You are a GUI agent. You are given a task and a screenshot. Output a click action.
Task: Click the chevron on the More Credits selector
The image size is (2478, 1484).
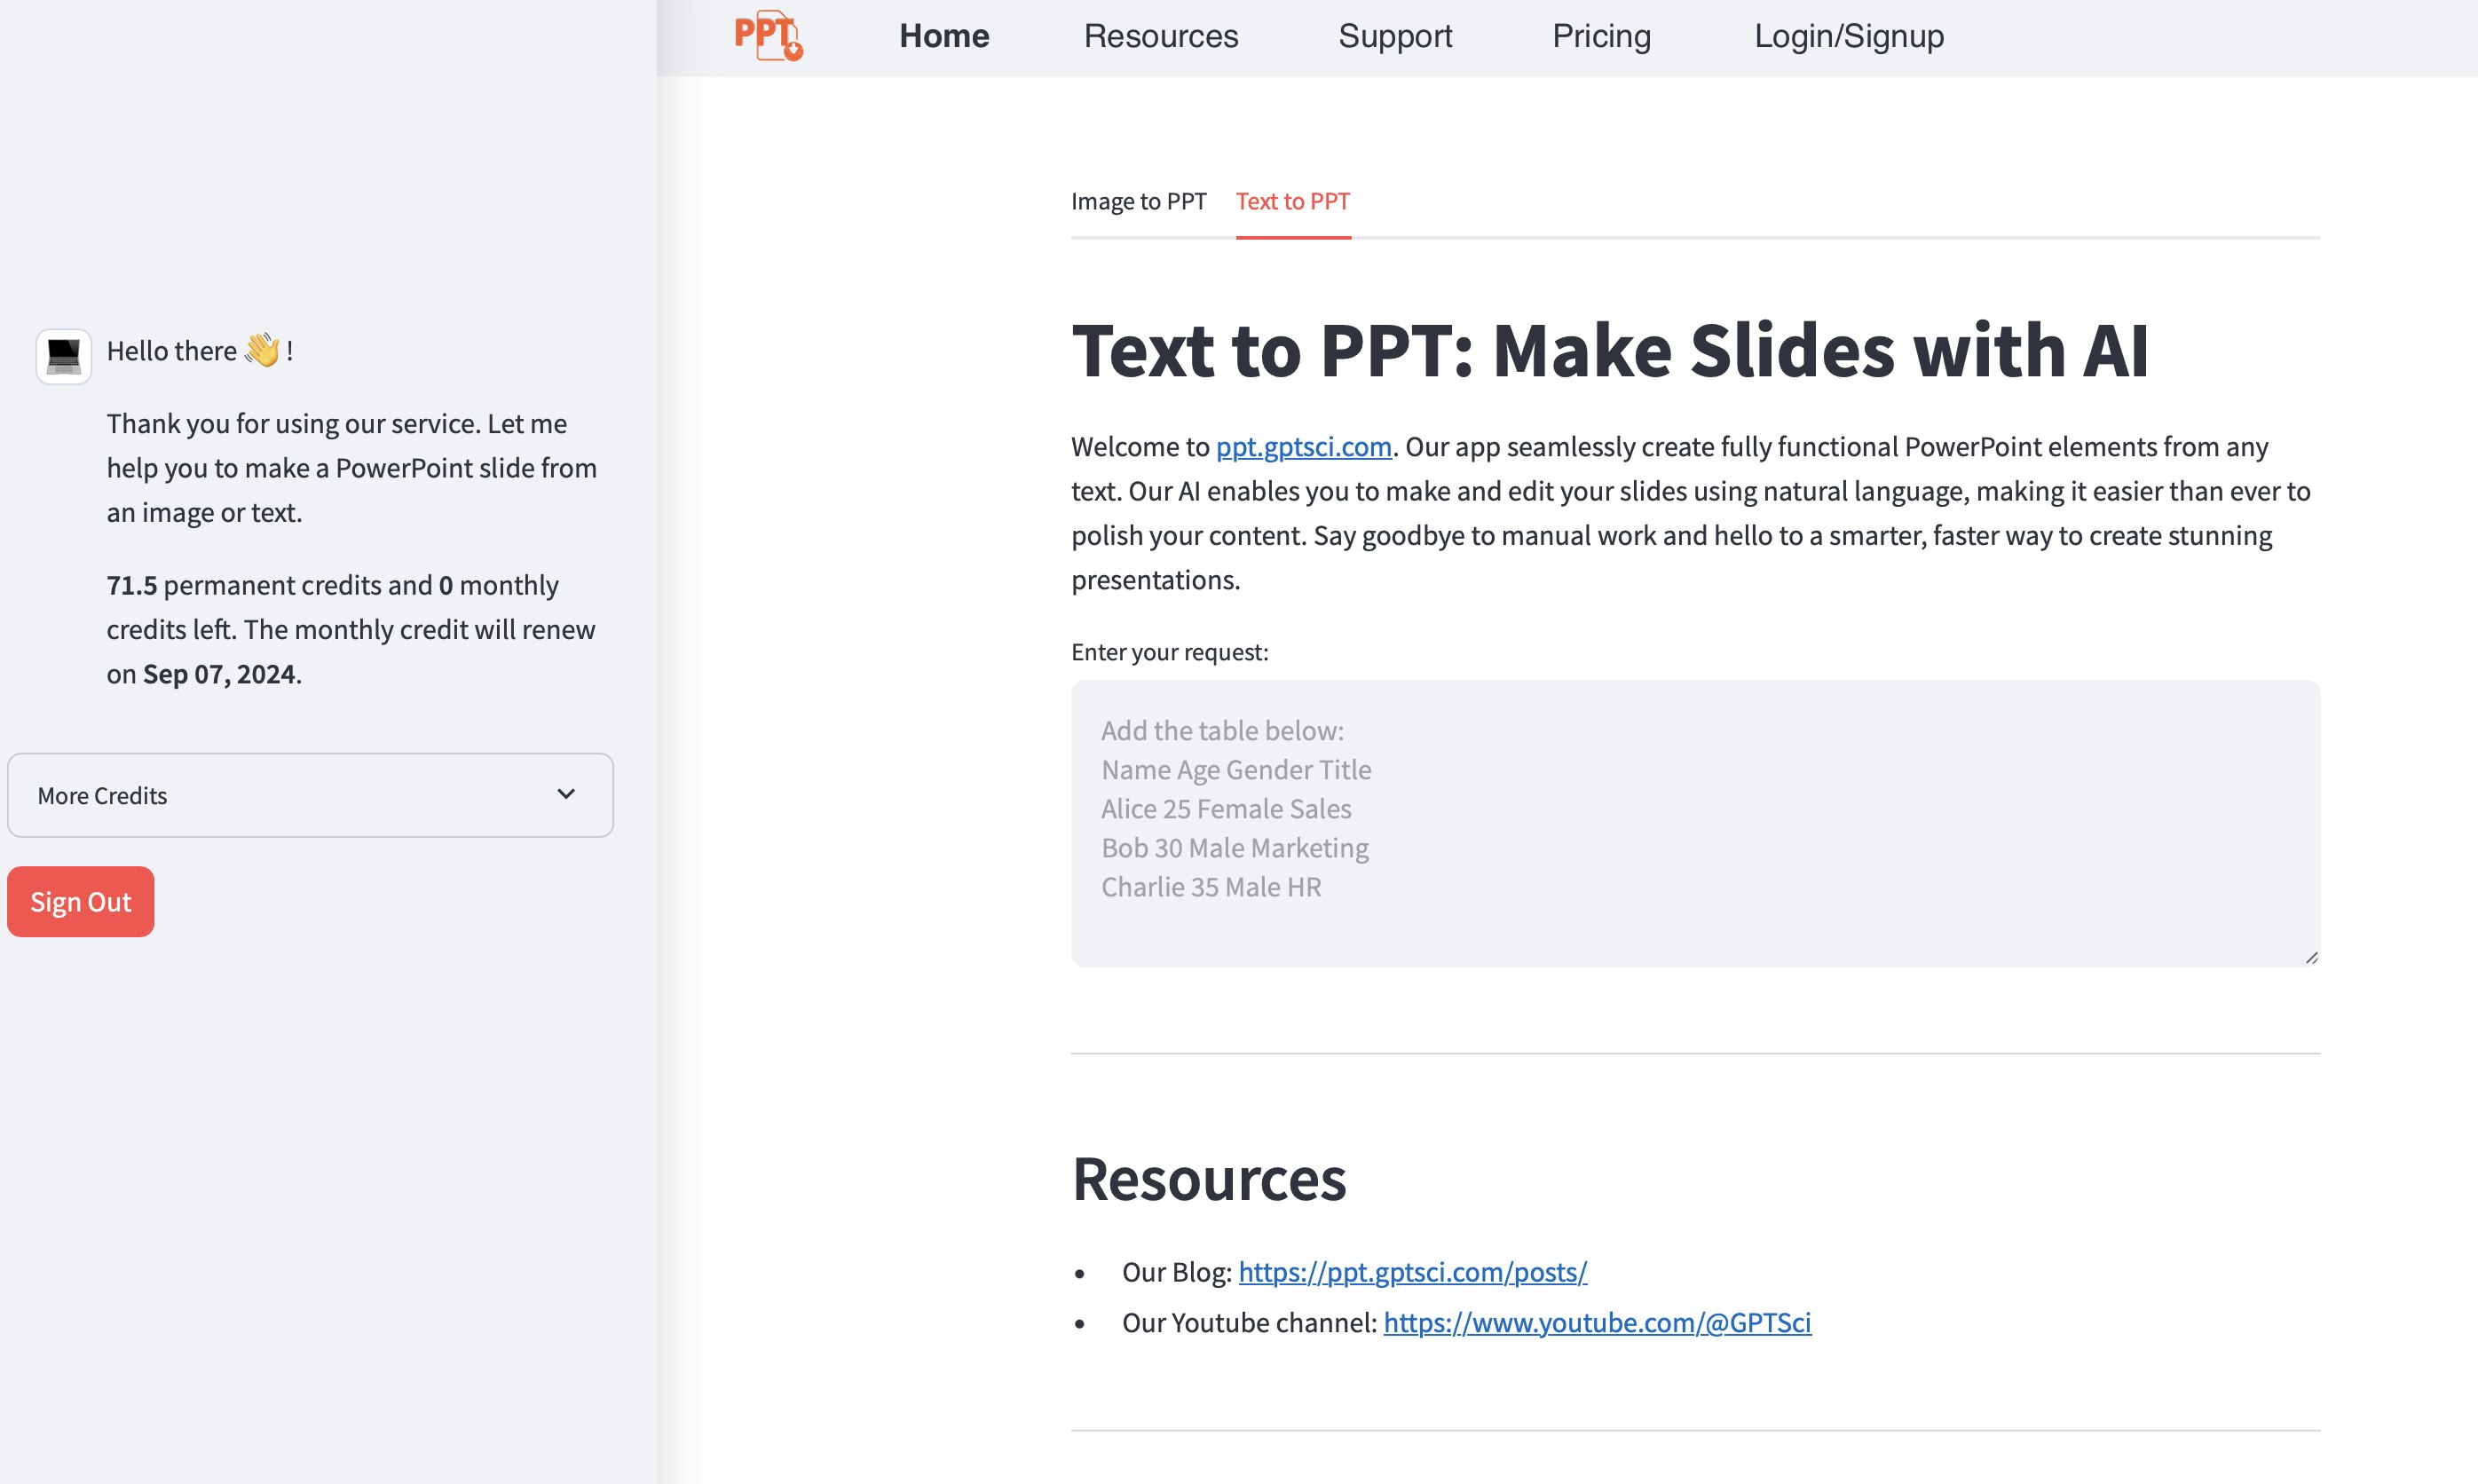click(x=566, y=795)
